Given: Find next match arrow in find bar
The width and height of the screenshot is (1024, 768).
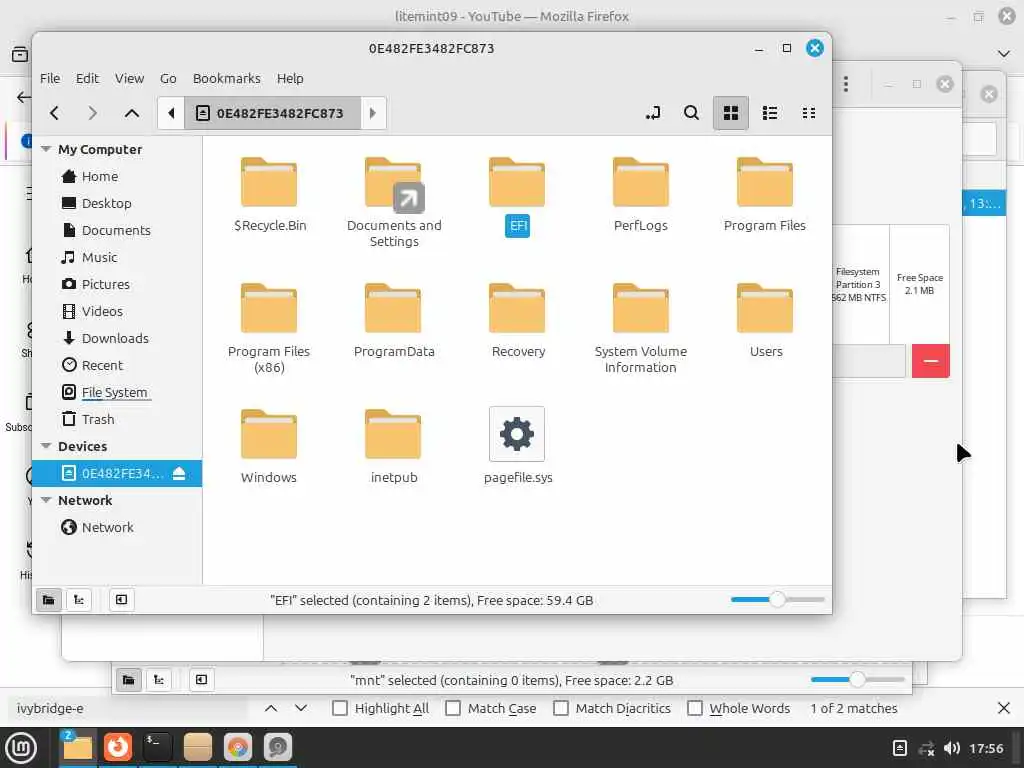Looking at the screenshot, I should tap(301, 708).
